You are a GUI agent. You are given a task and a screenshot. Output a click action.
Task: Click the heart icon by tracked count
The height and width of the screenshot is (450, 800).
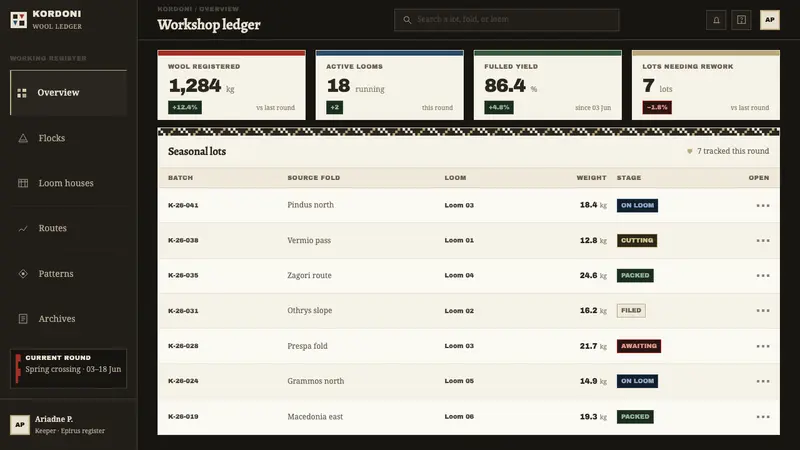(689, 152)
